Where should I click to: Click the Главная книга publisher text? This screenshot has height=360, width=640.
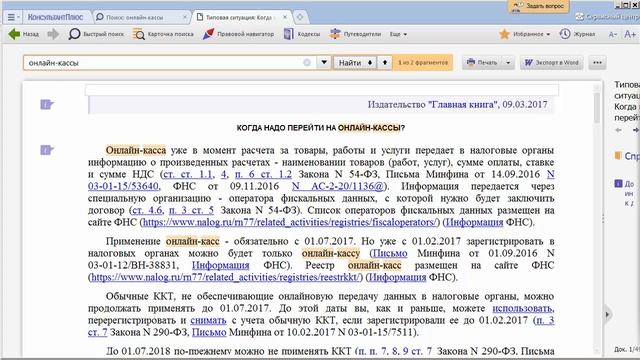[463, 104]
